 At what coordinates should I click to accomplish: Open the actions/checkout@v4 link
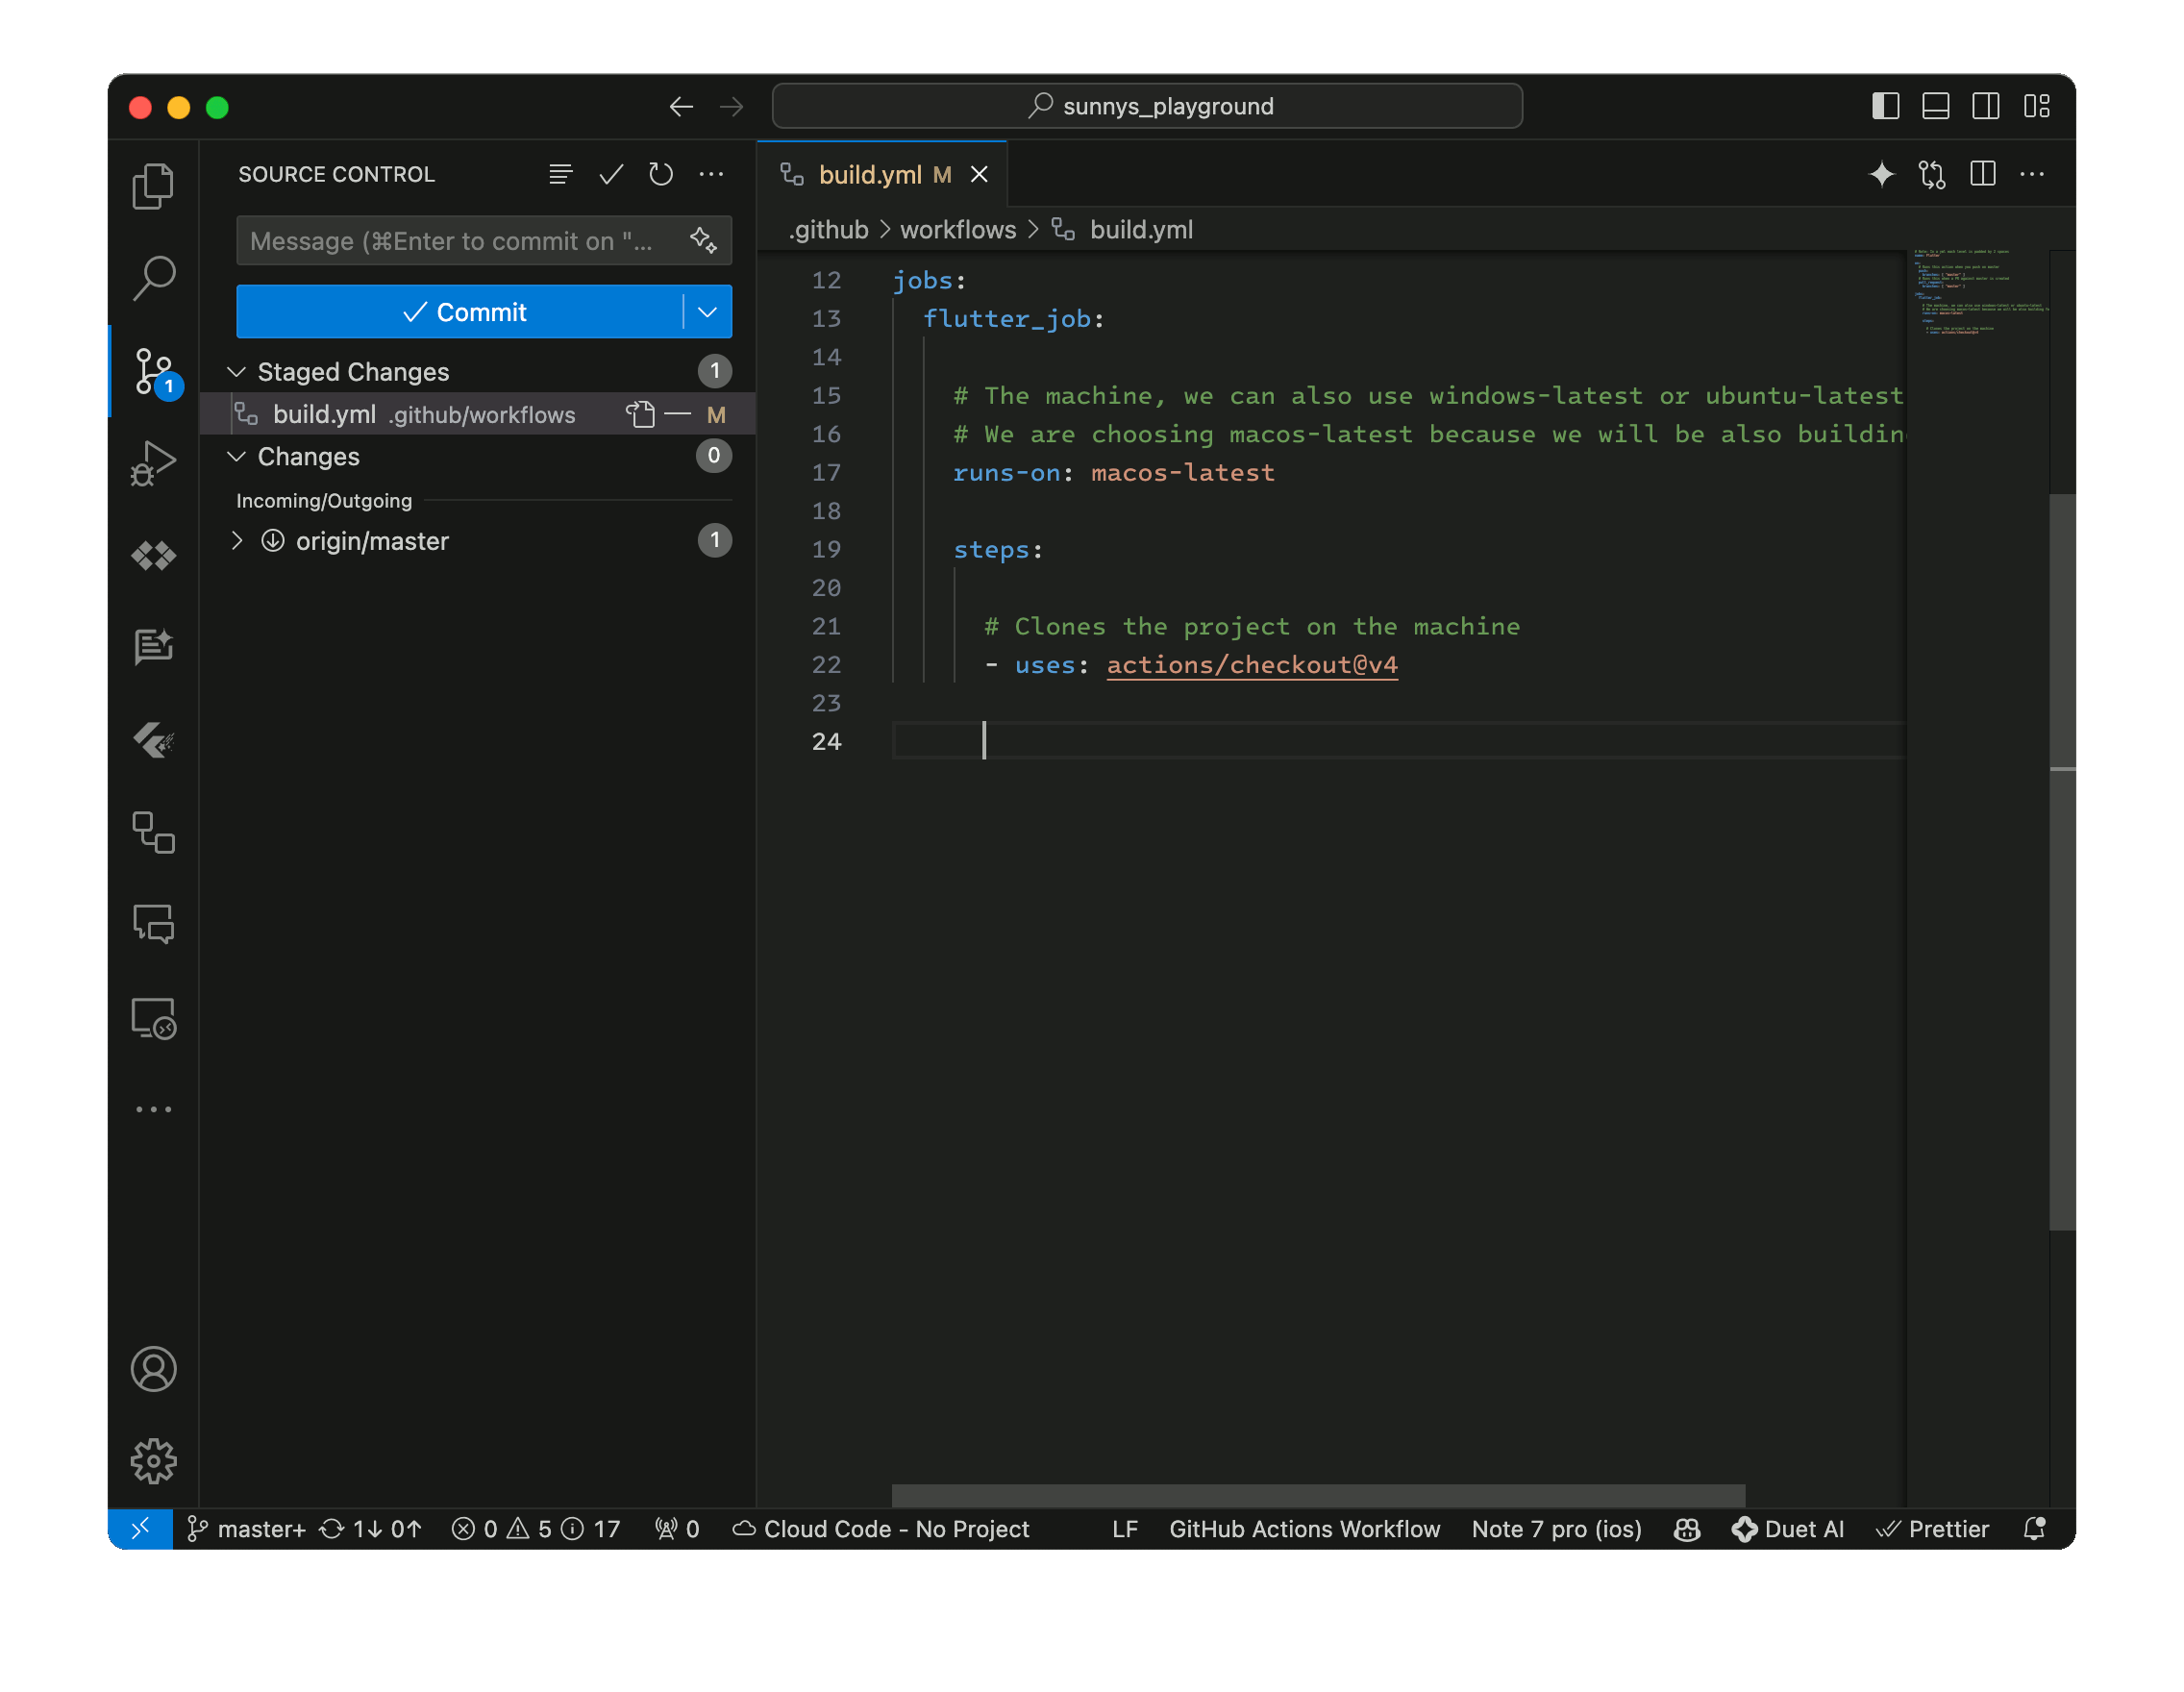coord(1251,665)
